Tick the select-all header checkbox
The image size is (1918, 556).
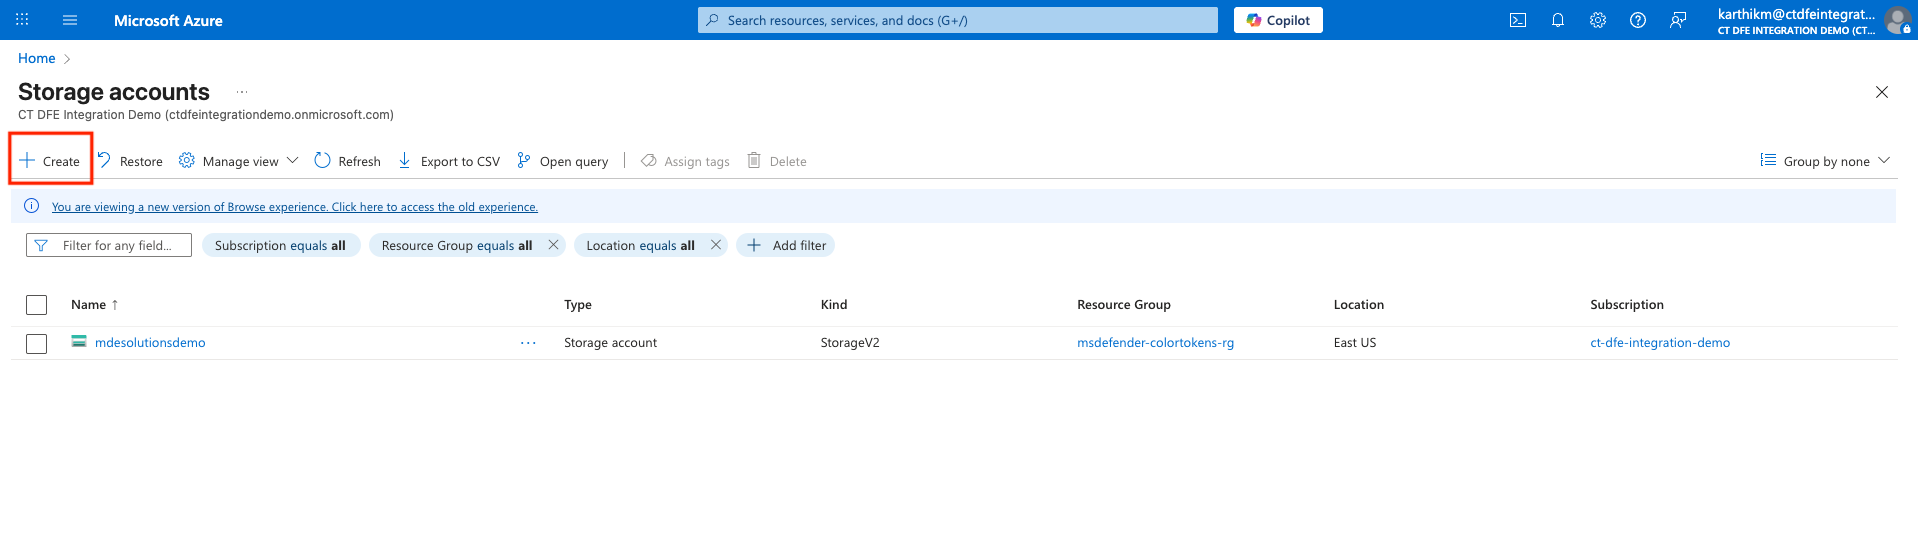pyautogui.click(x=37, y=305)
